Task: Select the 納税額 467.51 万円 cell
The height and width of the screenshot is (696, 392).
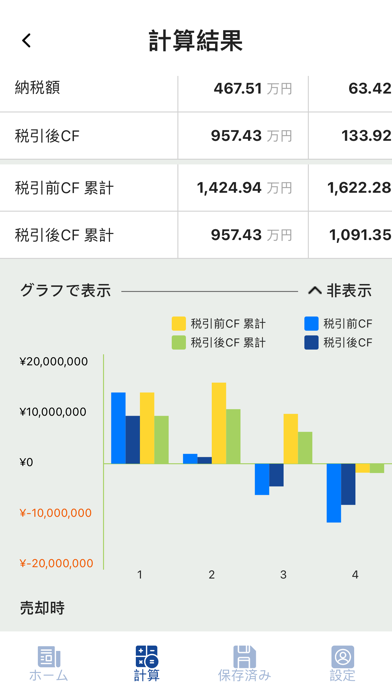Action: coord(243,88)
